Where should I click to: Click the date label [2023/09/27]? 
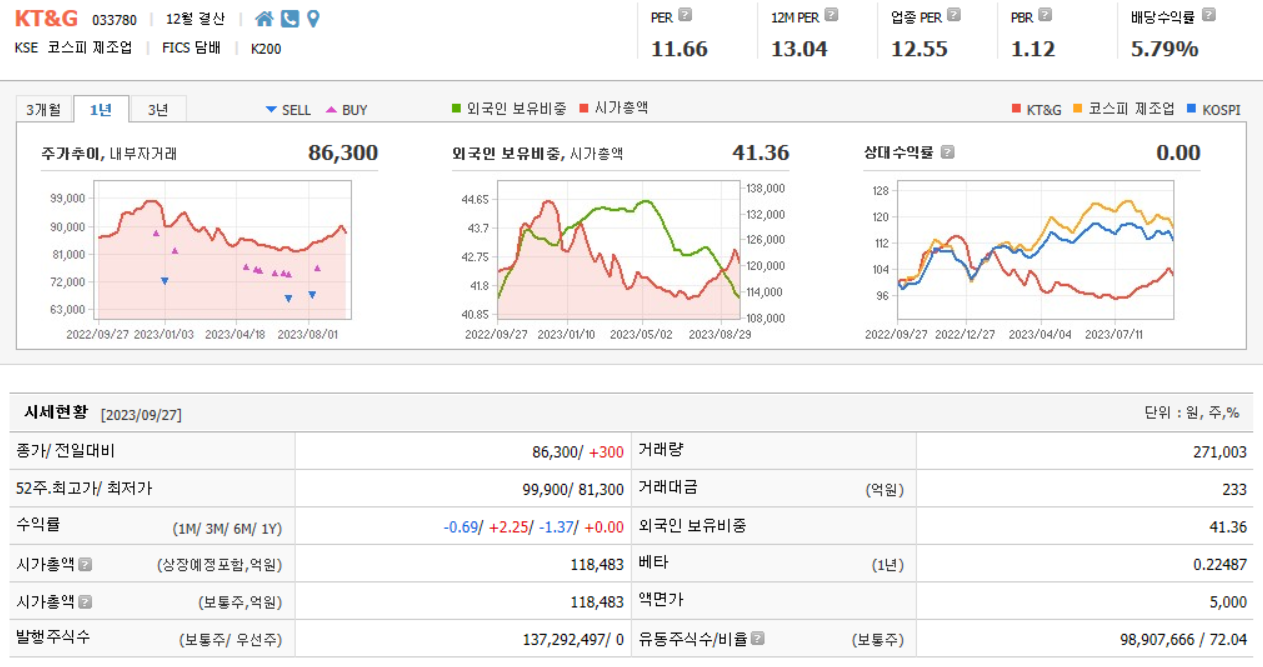point(141,414)
